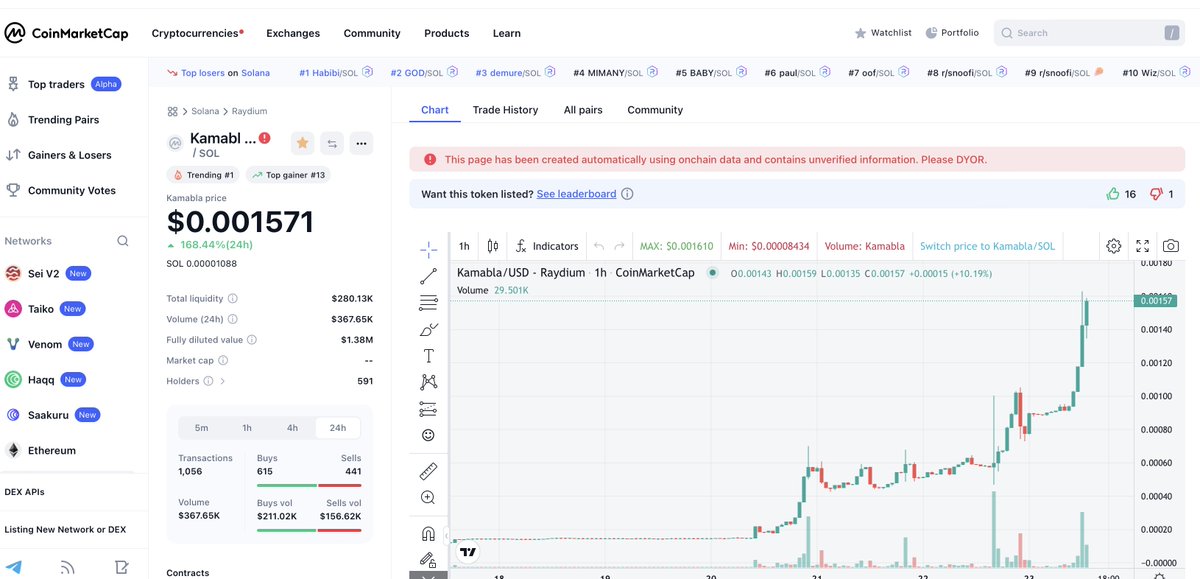
Task: Open the Learn menu
Action: click(506, 33)
